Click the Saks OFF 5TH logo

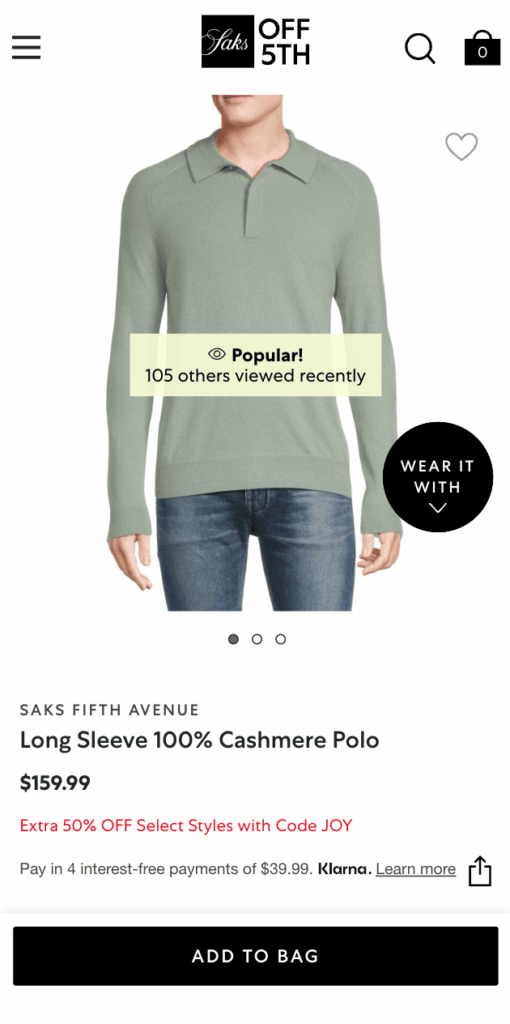[x=255, y=42]
